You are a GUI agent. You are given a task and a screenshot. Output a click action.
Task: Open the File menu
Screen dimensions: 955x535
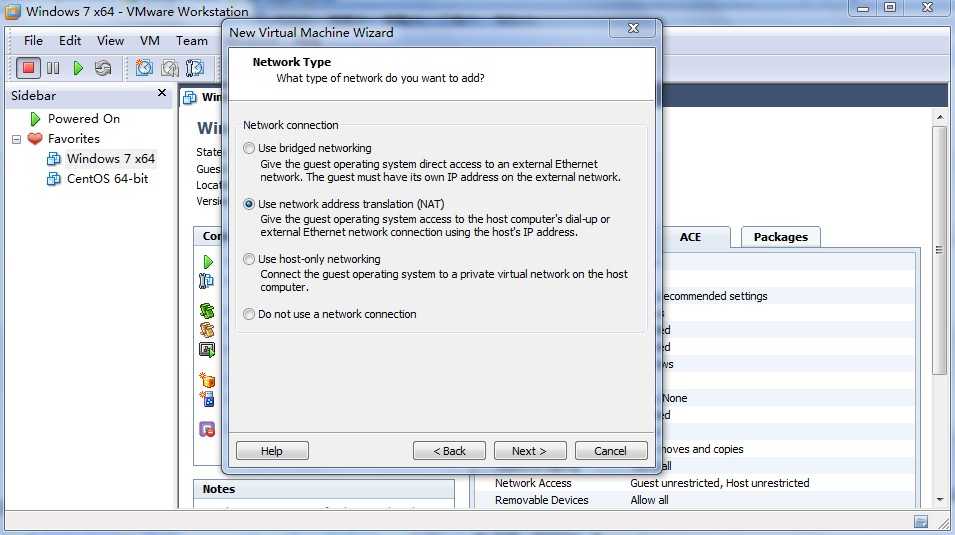point(33,41)
